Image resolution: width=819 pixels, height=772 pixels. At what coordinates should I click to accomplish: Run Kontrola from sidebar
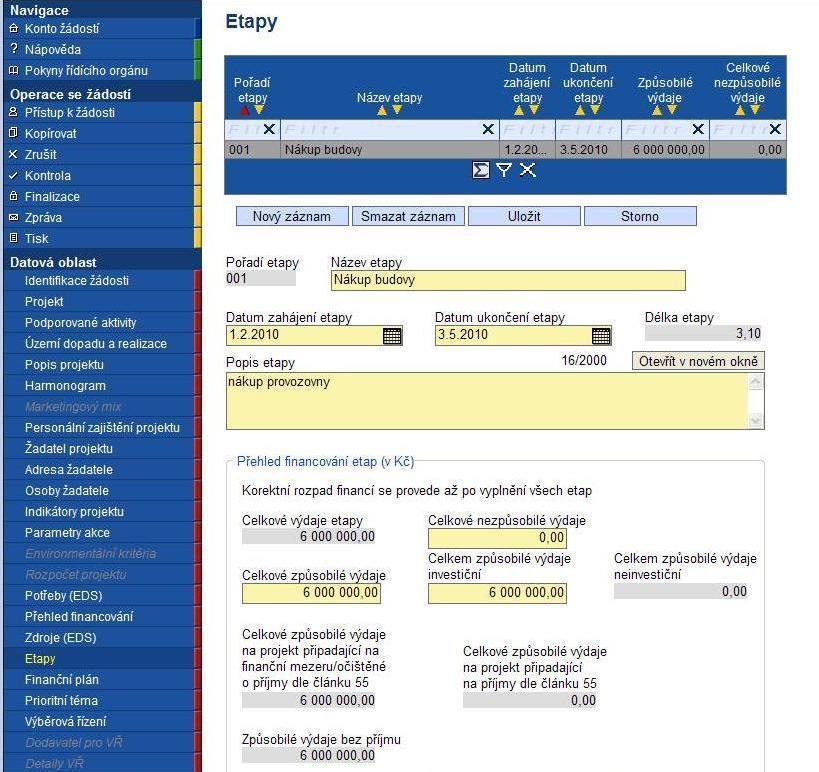click(x=99, y=176)
